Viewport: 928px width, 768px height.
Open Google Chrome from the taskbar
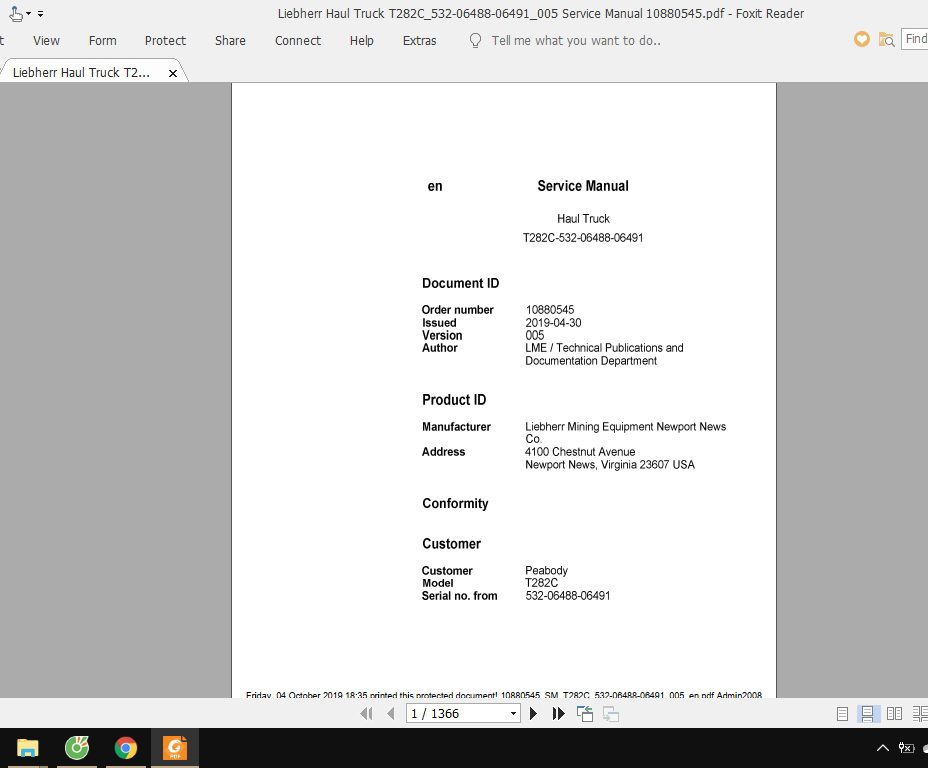click(125, 748)
